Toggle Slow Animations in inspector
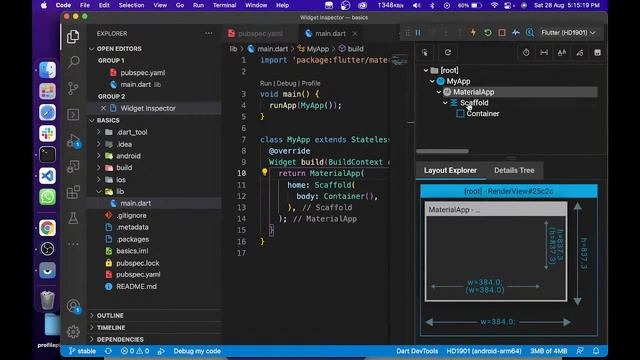Screen dimensions: 640x360 (526, 53)
